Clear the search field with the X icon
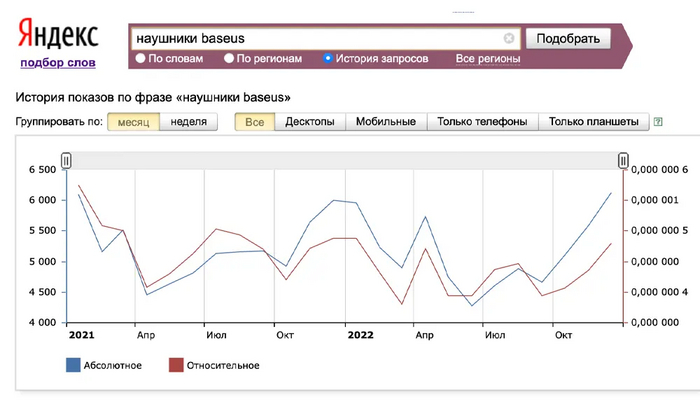Image resolution: width=700 pixels, height=420 pixels. pyautogui.click(x=509, y=39)
